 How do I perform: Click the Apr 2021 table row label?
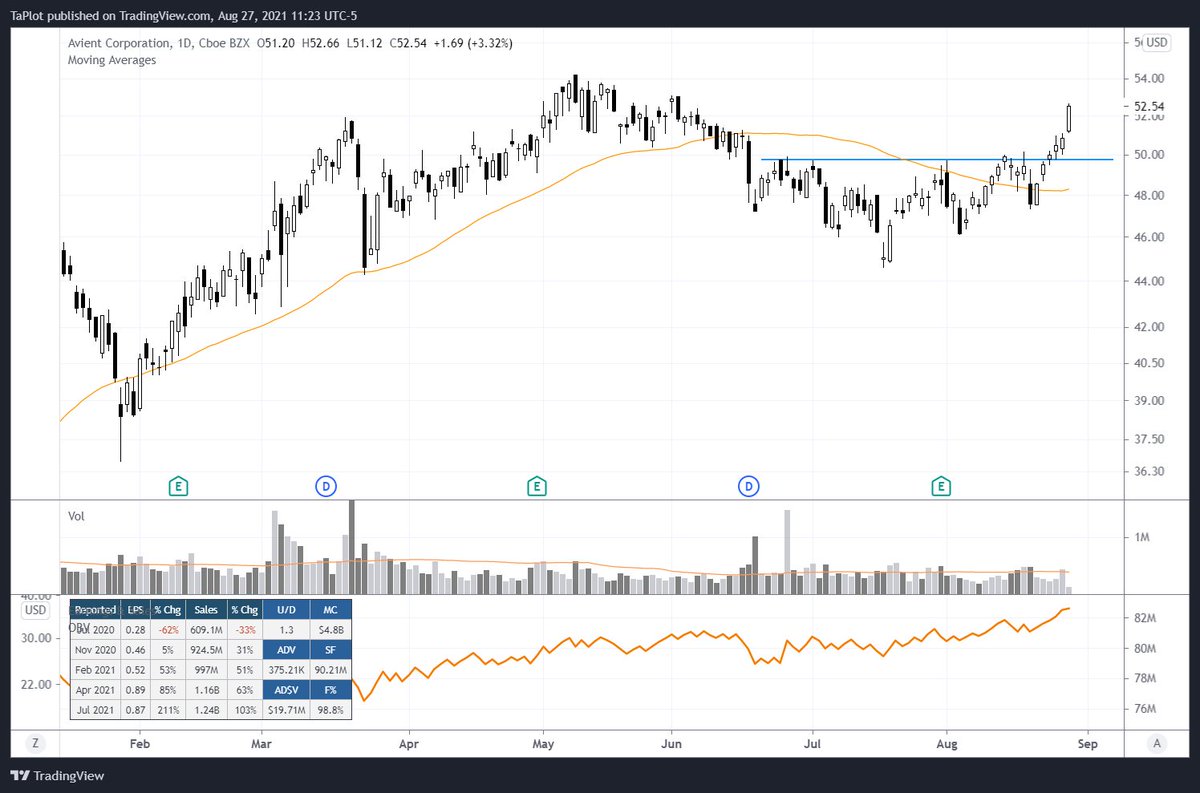tap(94, 690)
